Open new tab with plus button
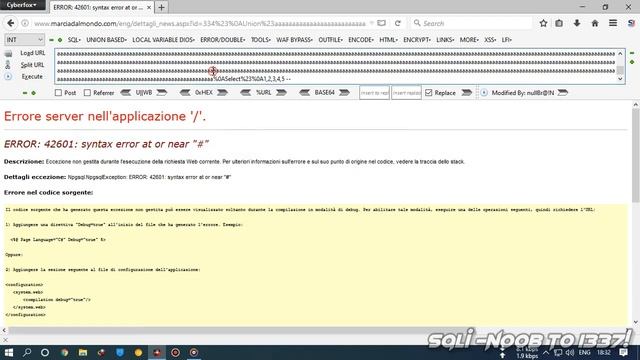Screen dimensions: 640x360 click(x=162, y=7)
